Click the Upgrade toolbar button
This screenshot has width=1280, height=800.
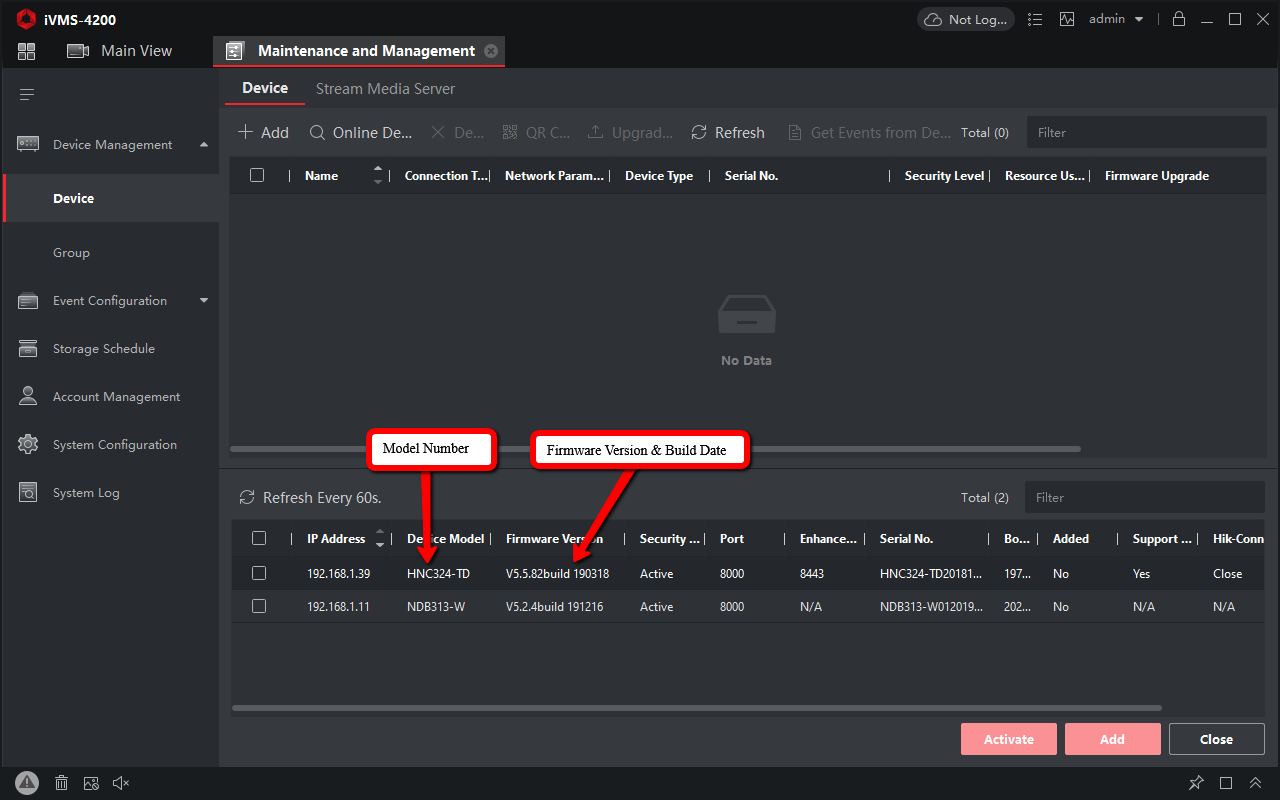click(x=631, y=132)
